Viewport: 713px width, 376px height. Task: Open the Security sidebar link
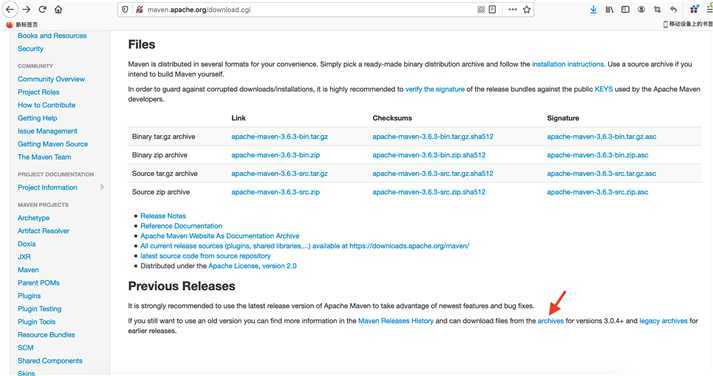tap(30, 49)
